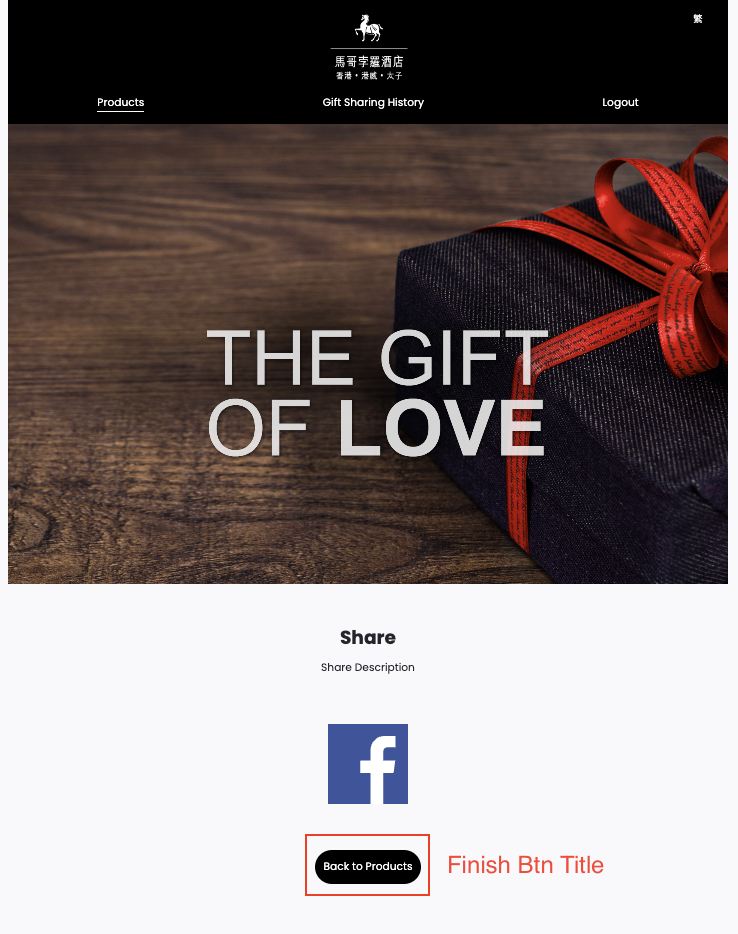
Task: Click the white F letter on Facebook tile
Action: click(378, 770)
